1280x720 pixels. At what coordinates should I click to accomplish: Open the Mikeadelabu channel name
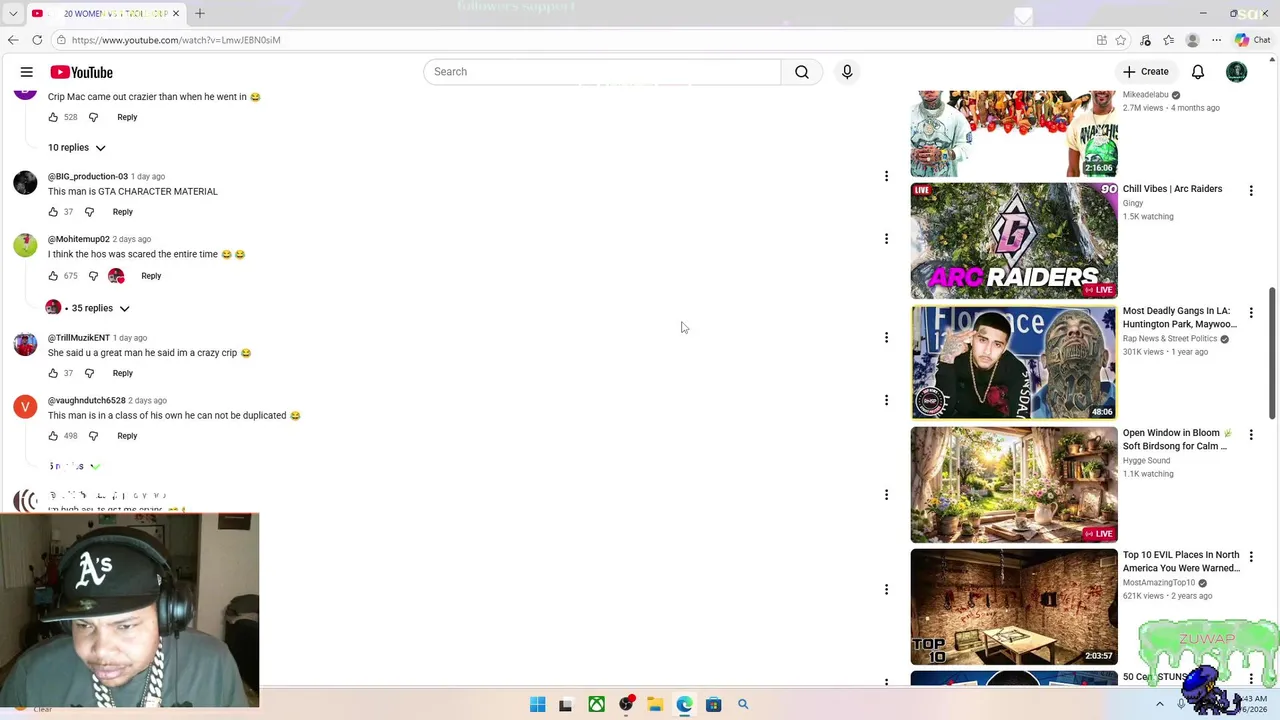coord(1146,95)
